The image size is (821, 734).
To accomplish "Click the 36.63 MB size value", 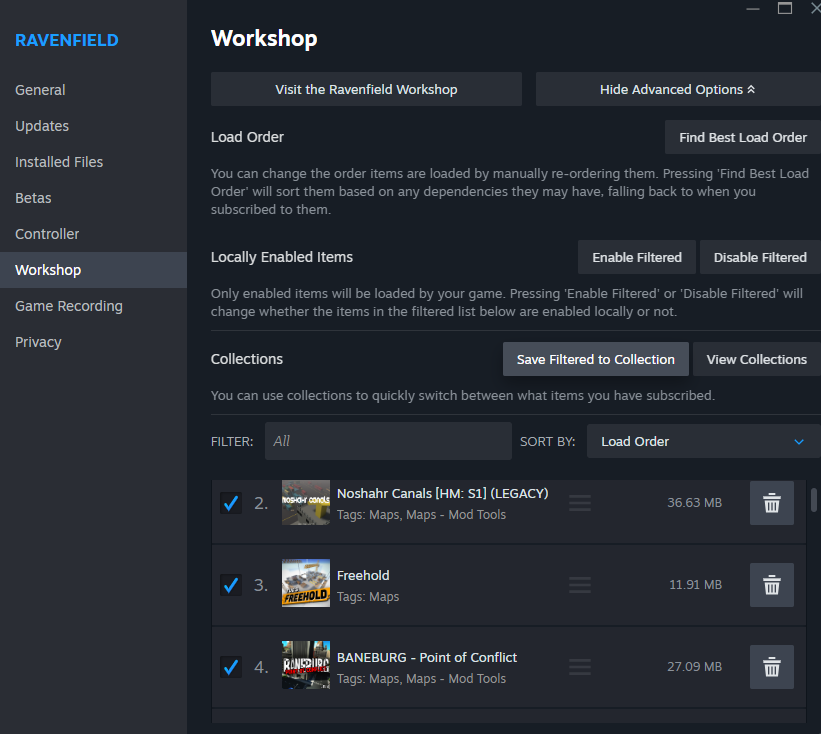I will [x=694, y=503].
